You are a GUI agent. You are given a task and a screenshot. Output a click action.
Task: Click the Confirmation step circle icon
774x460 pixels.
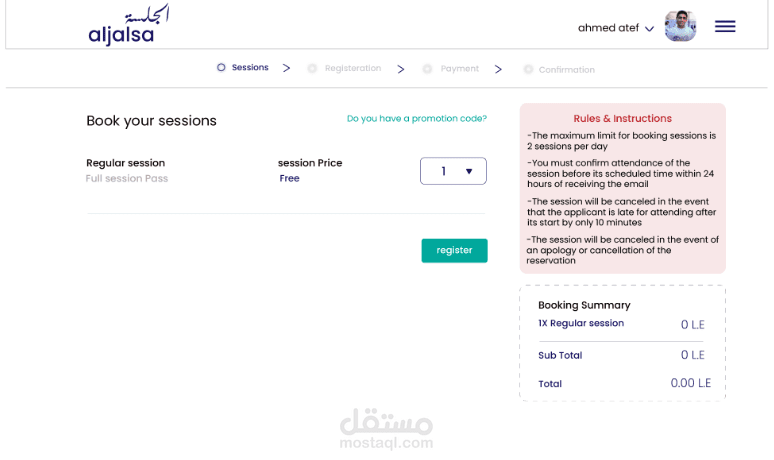[528, 70]
